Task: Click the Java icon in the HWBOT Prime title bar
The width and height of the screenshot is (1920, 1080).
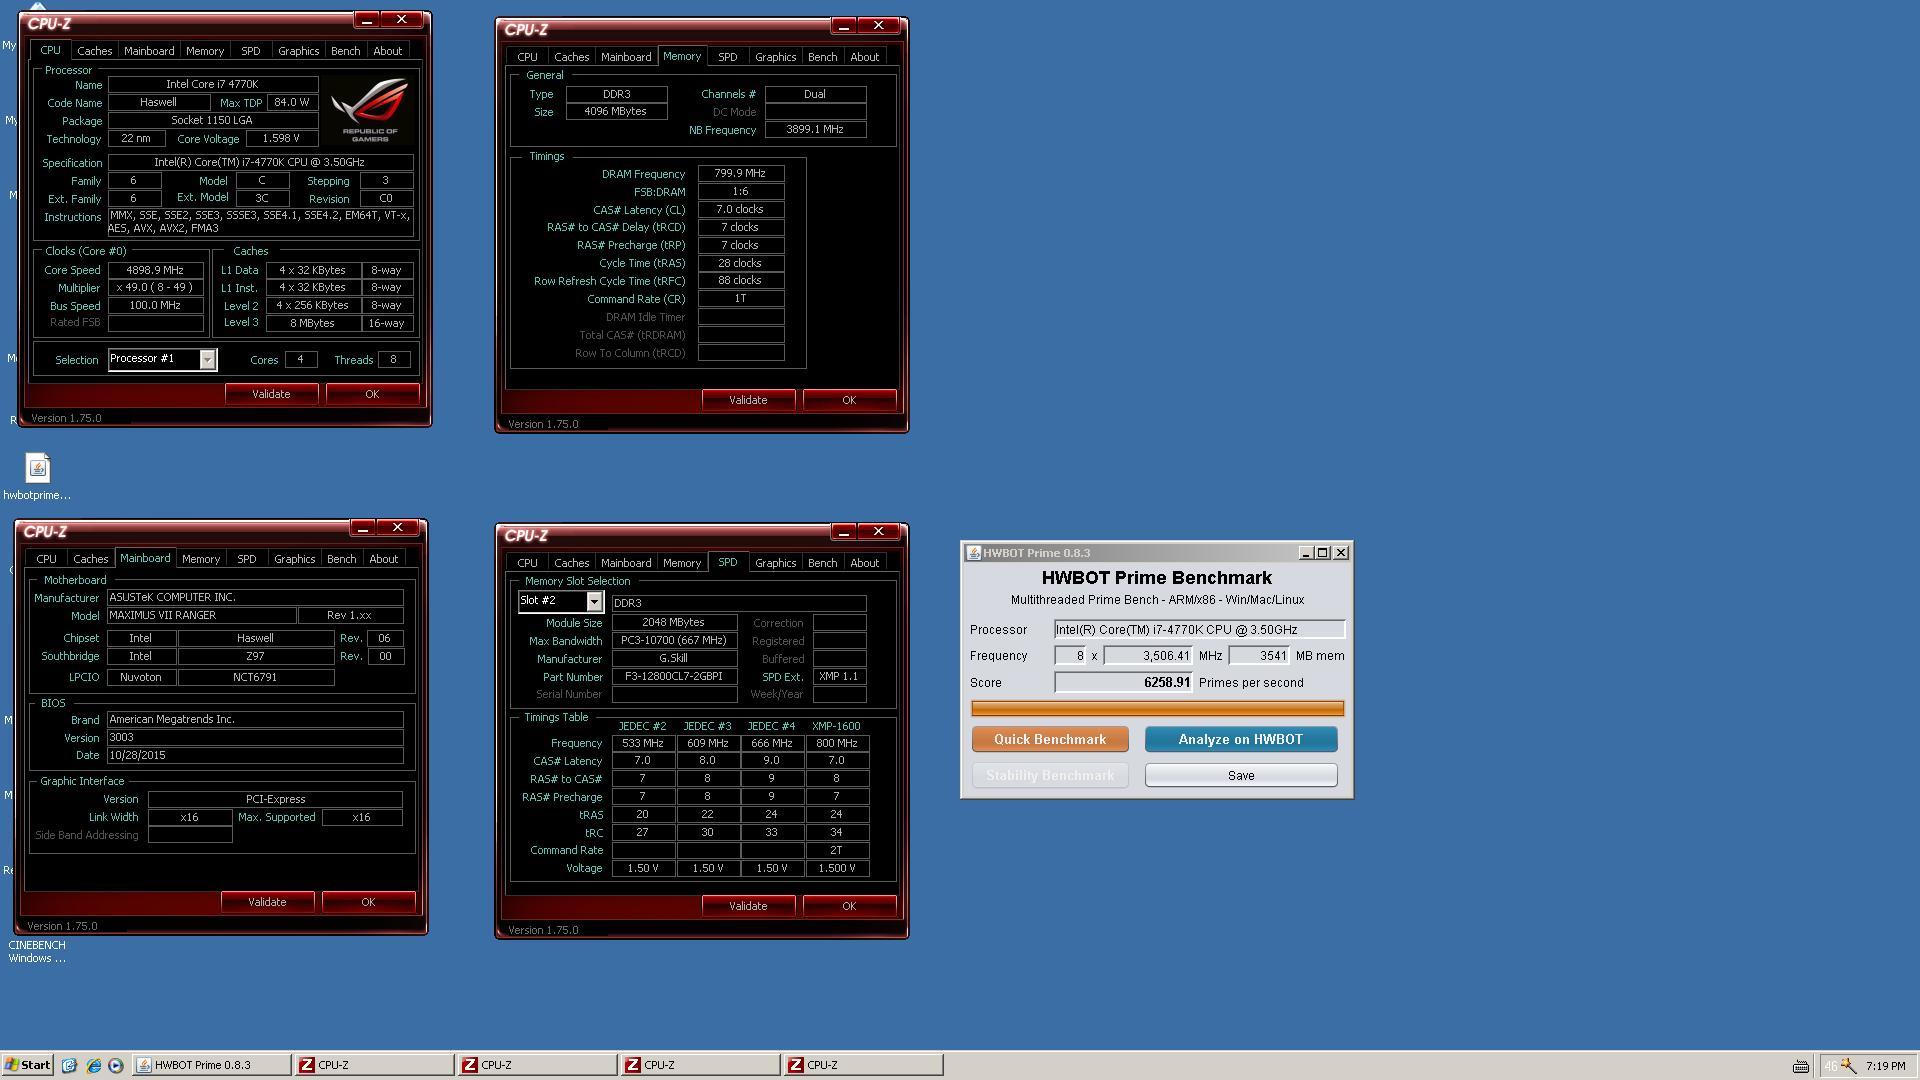Action: click(973, 553)
